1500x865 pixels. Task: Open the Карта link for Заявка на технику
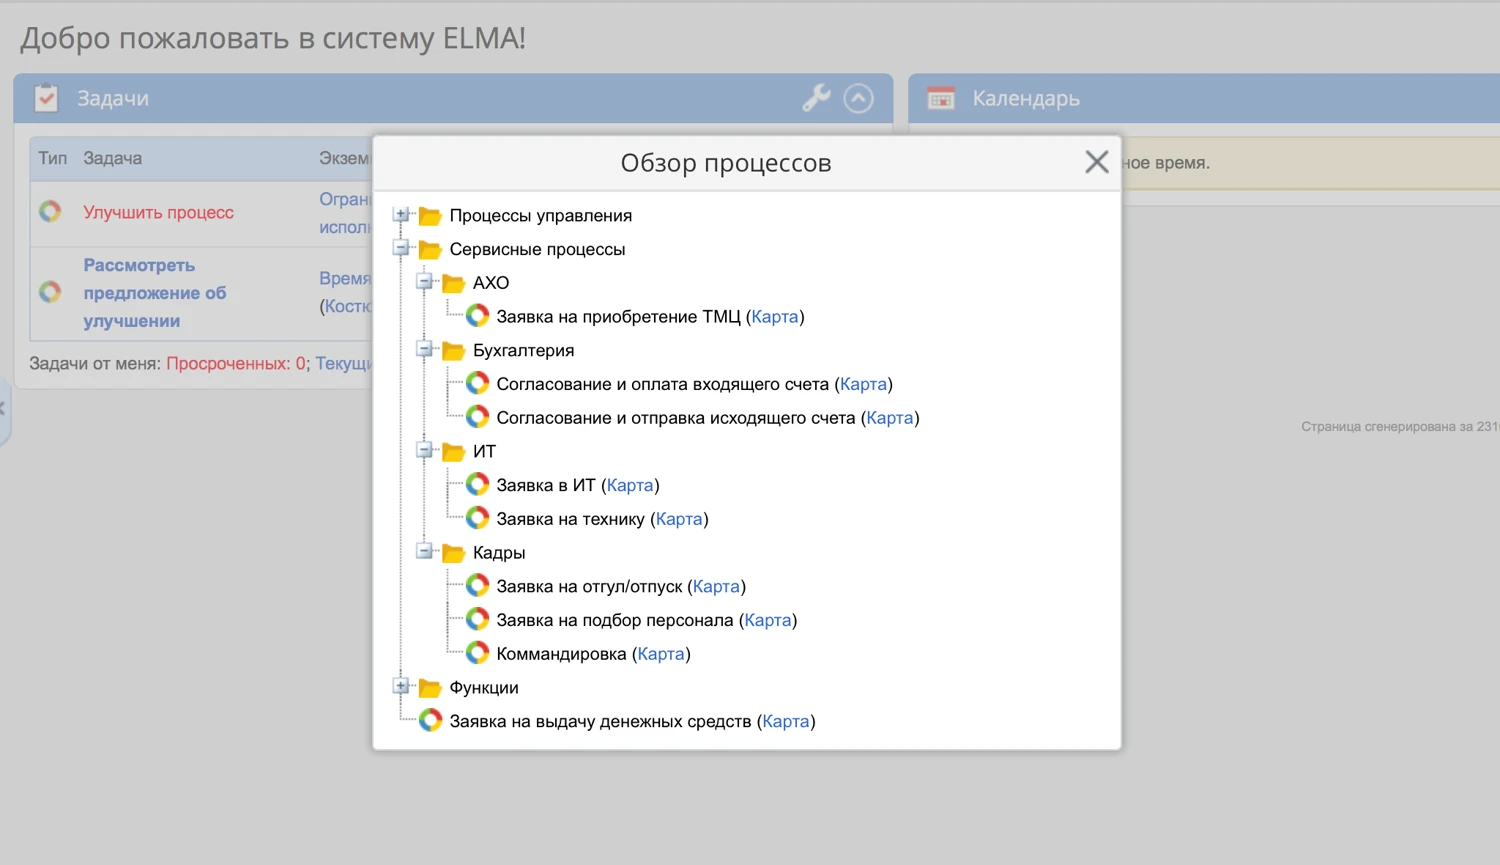click(680, 518)
